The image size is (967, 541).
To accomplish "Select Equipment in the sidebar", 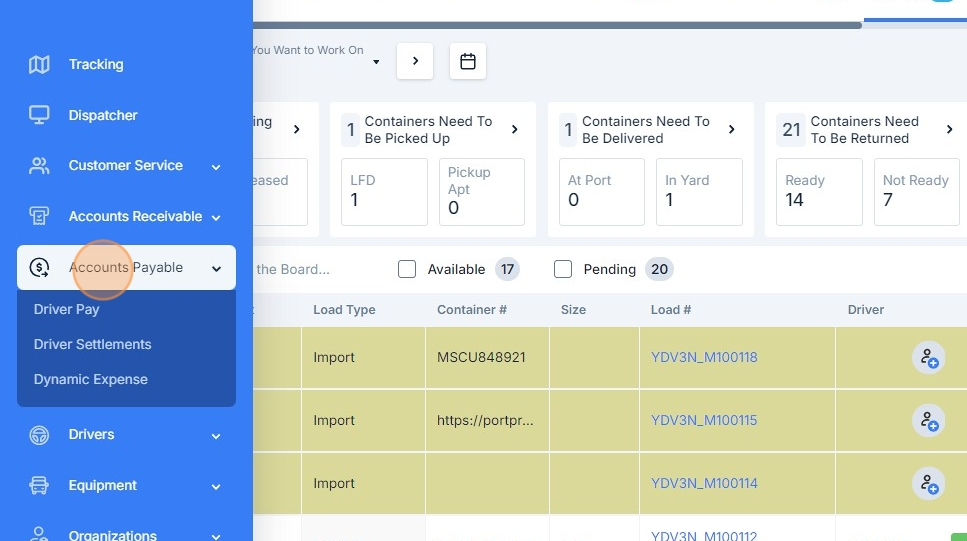I will (x=102, y=485).
